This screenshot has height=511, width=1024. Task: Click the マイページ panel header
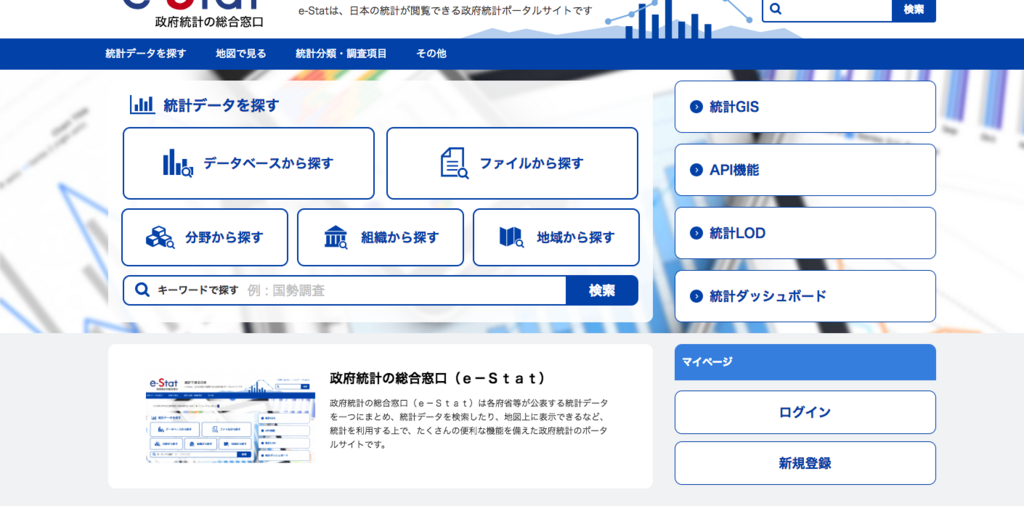coord(805,362)
